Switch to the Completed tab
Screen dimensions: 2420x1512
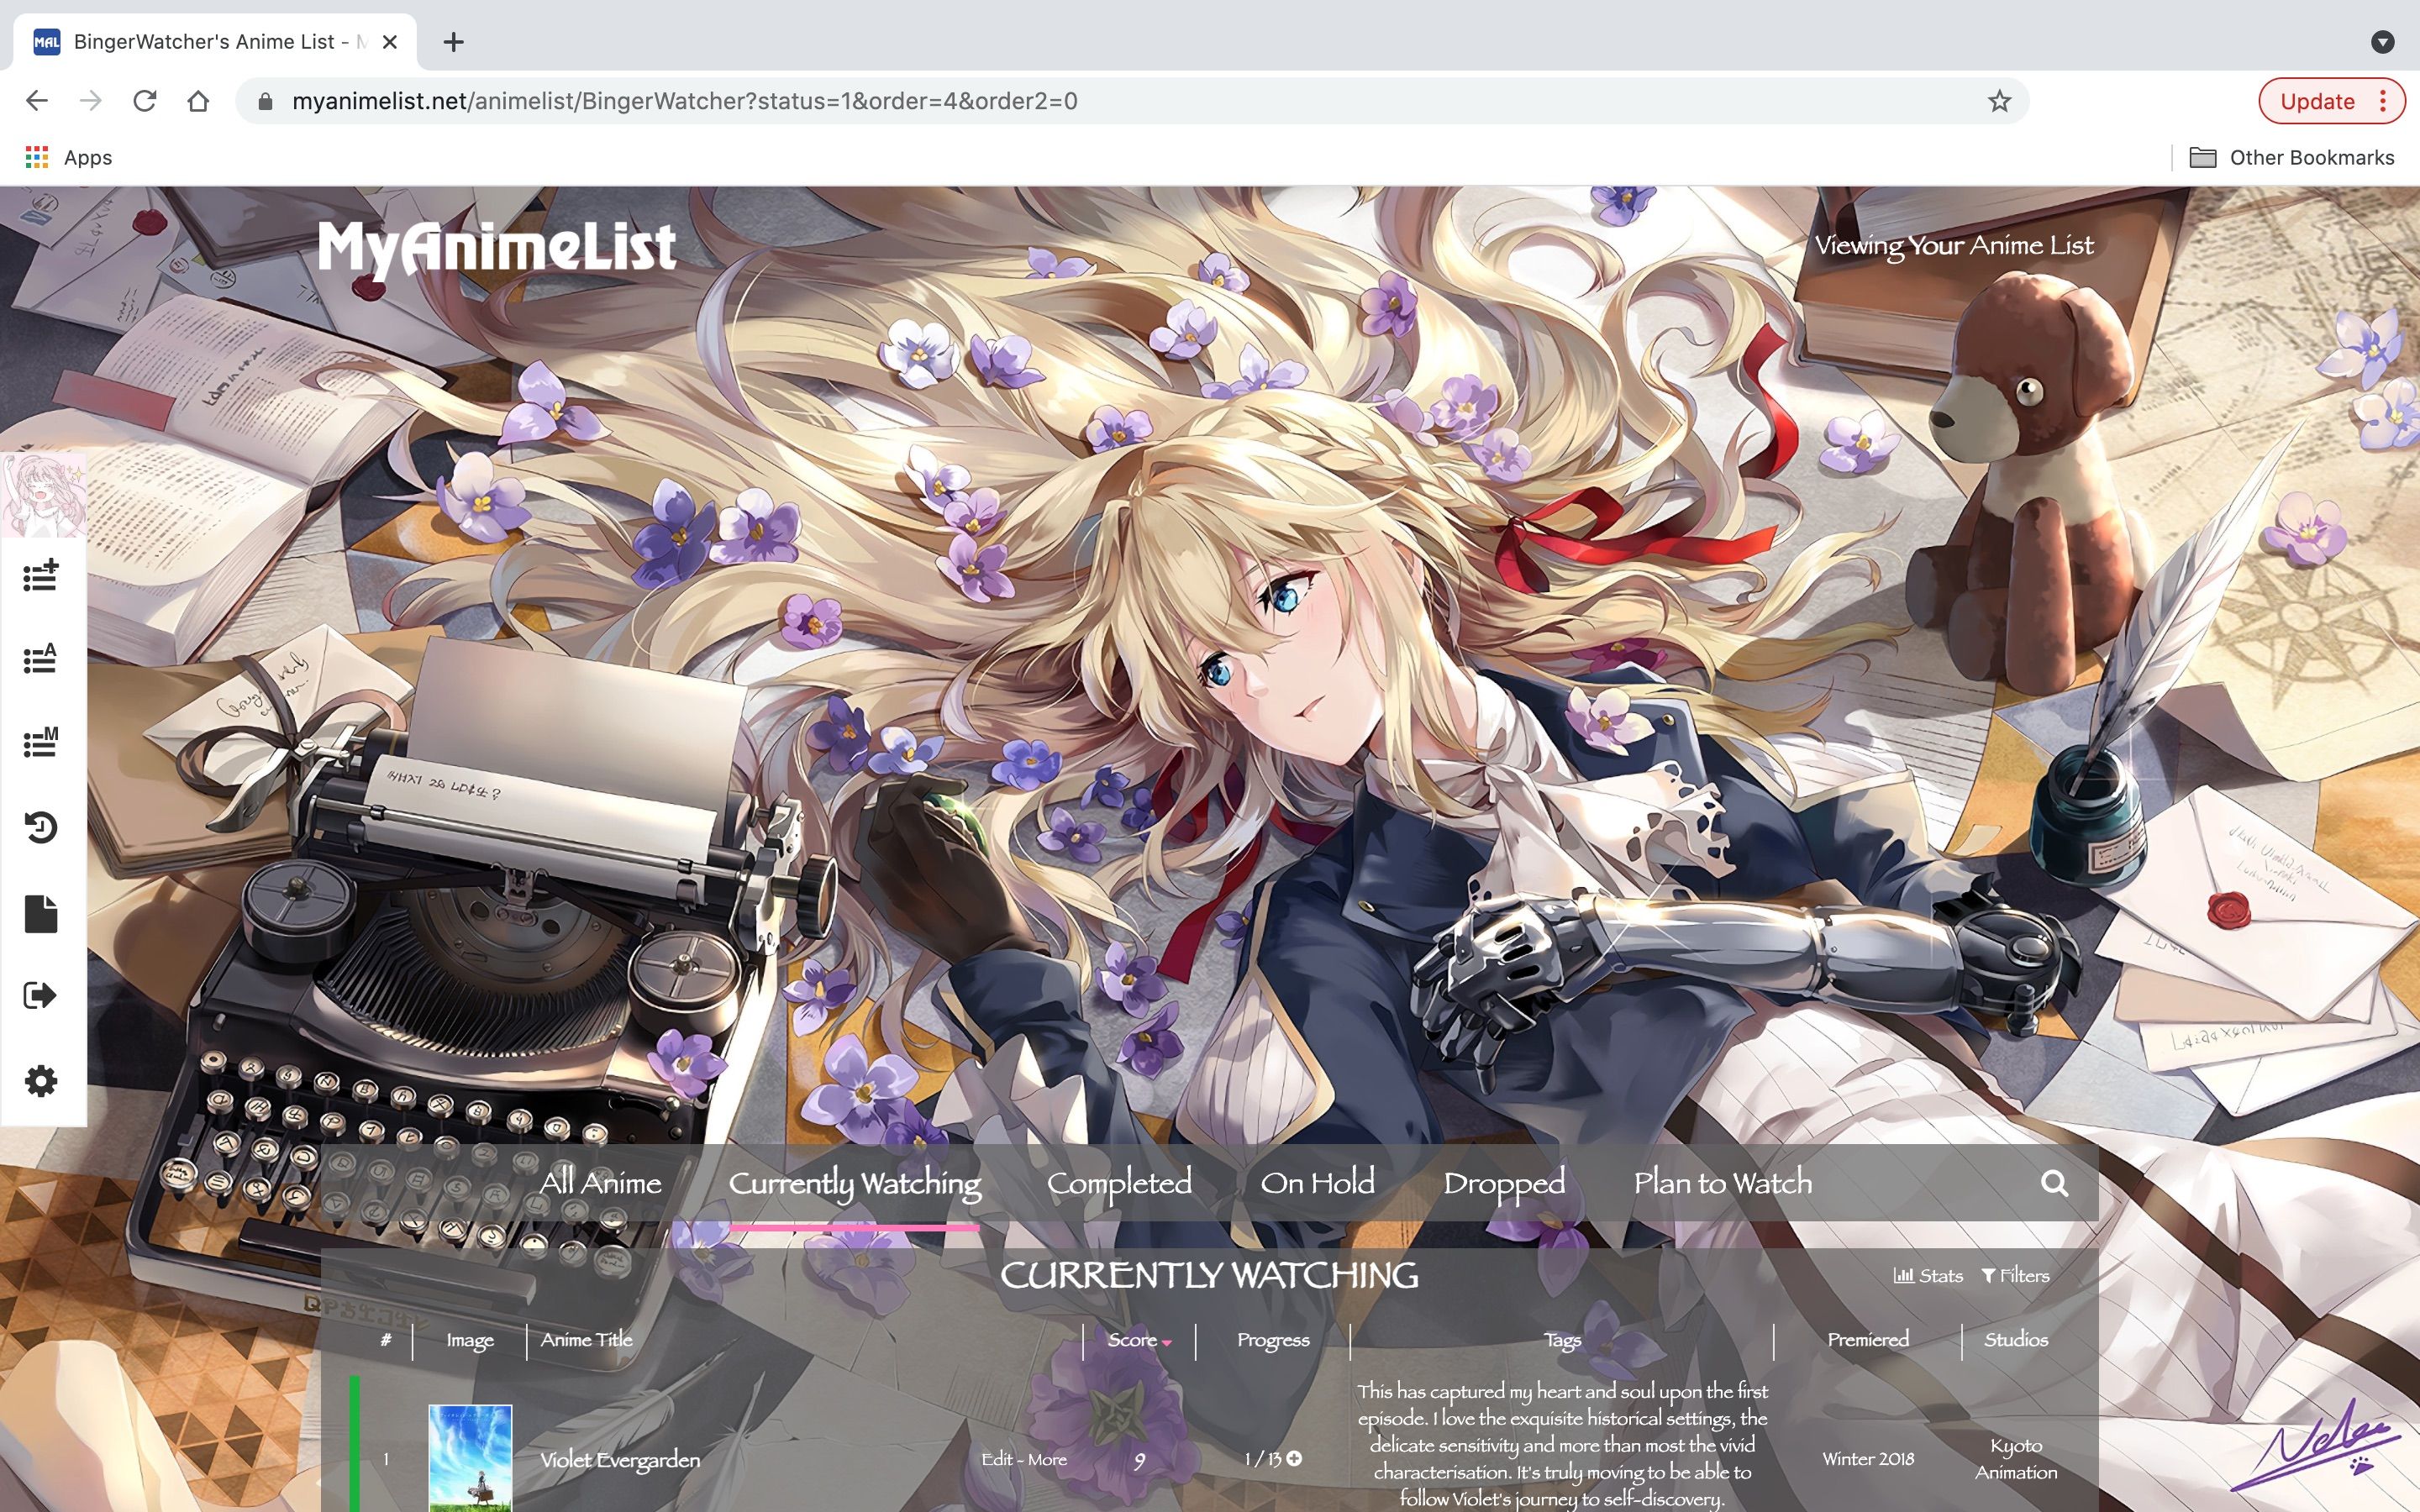1119,1183
